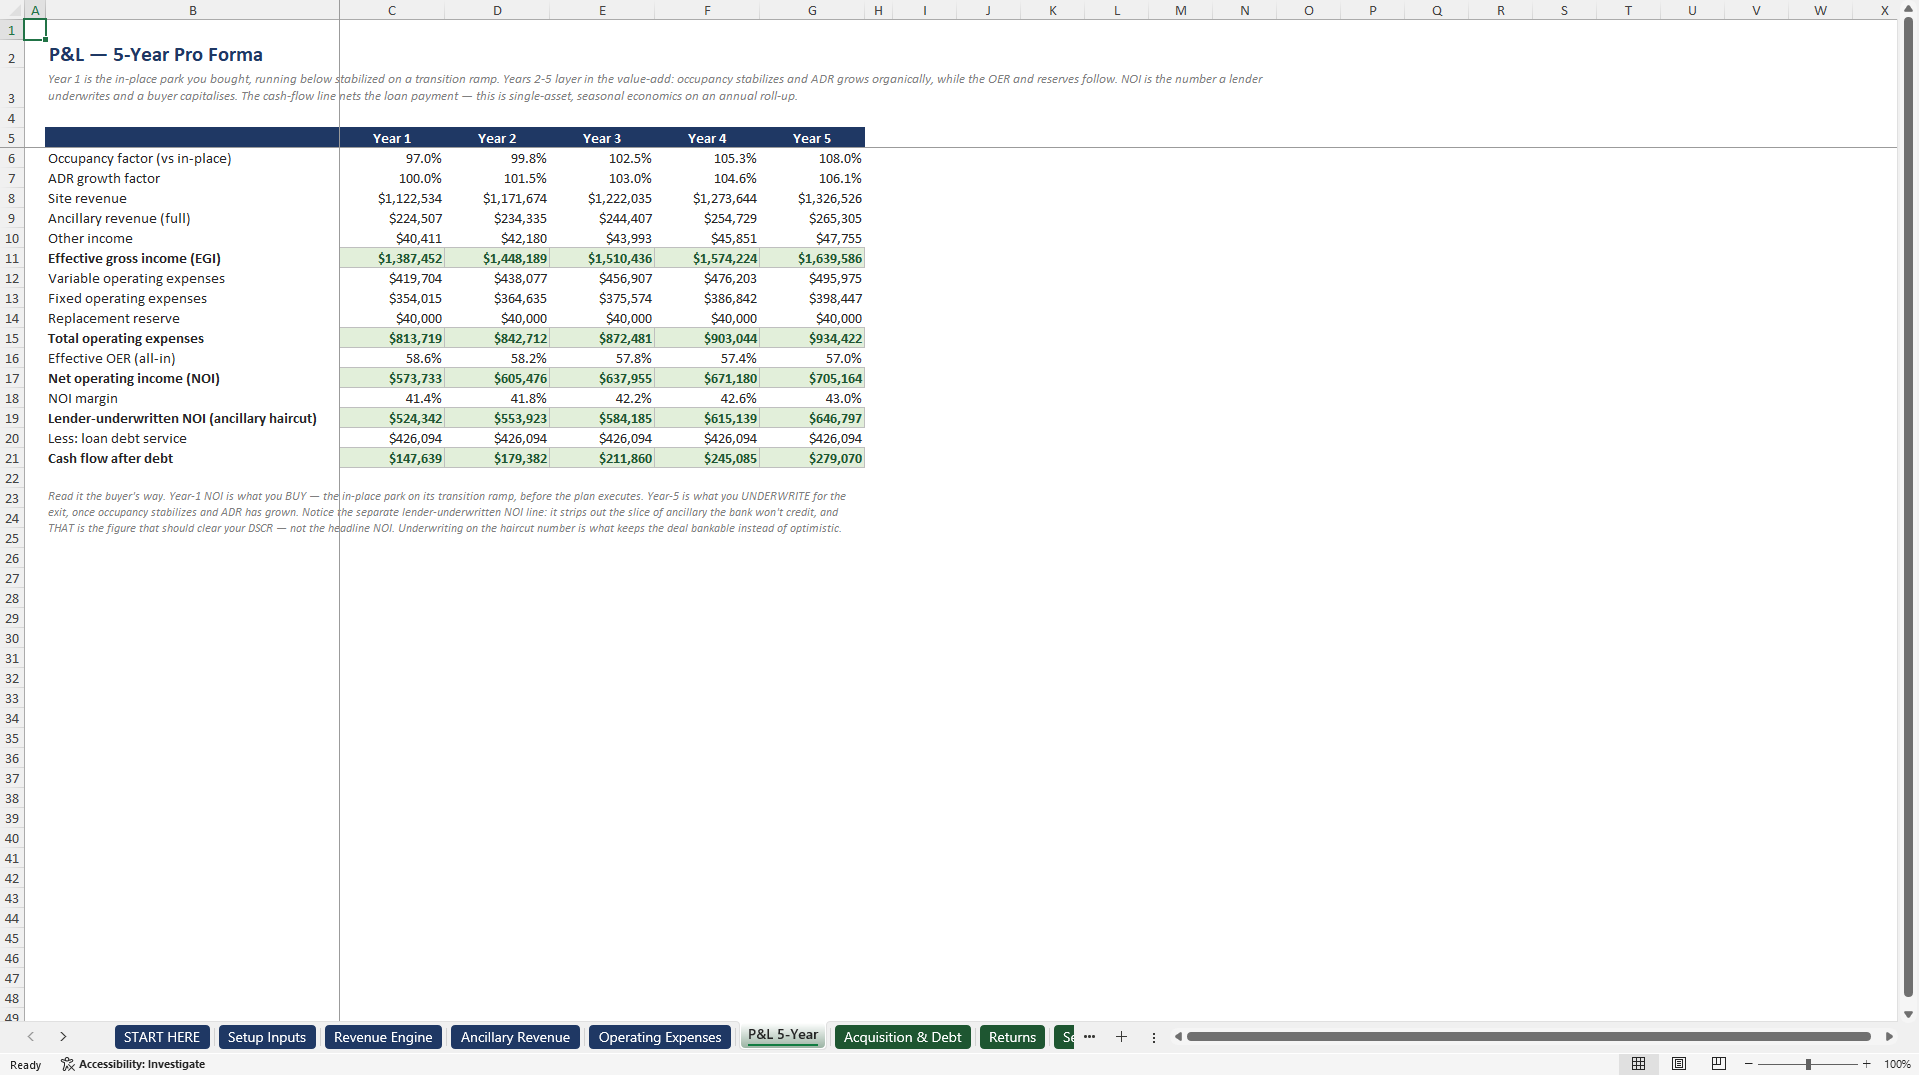The image size is (1919, 1075).
Task: Show next sheet tabs arrow
Action: pyautogui.click(x=63, y=1037)
